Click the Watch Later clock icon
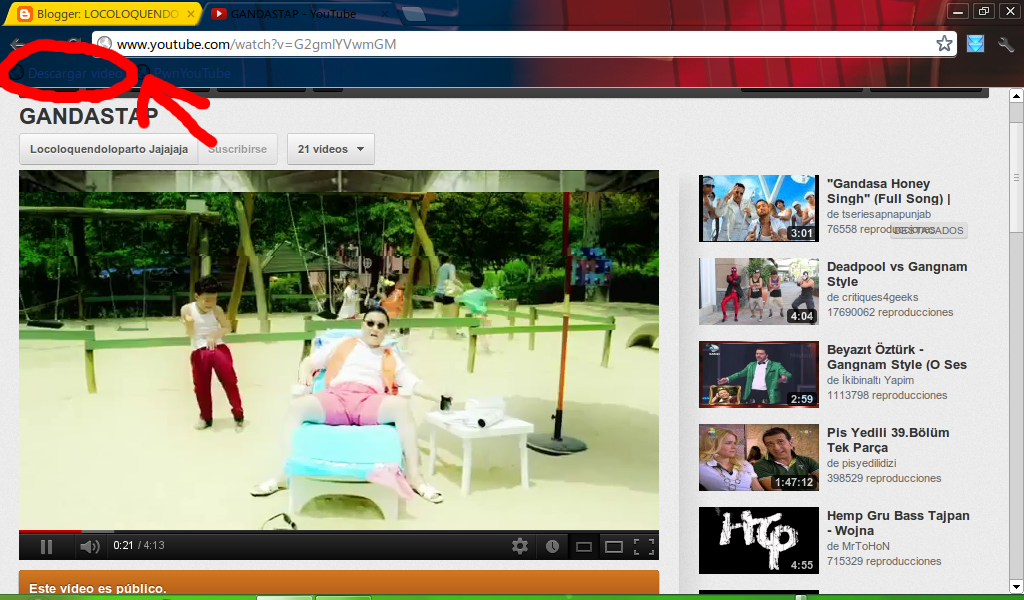 click(x=552, y=546)
